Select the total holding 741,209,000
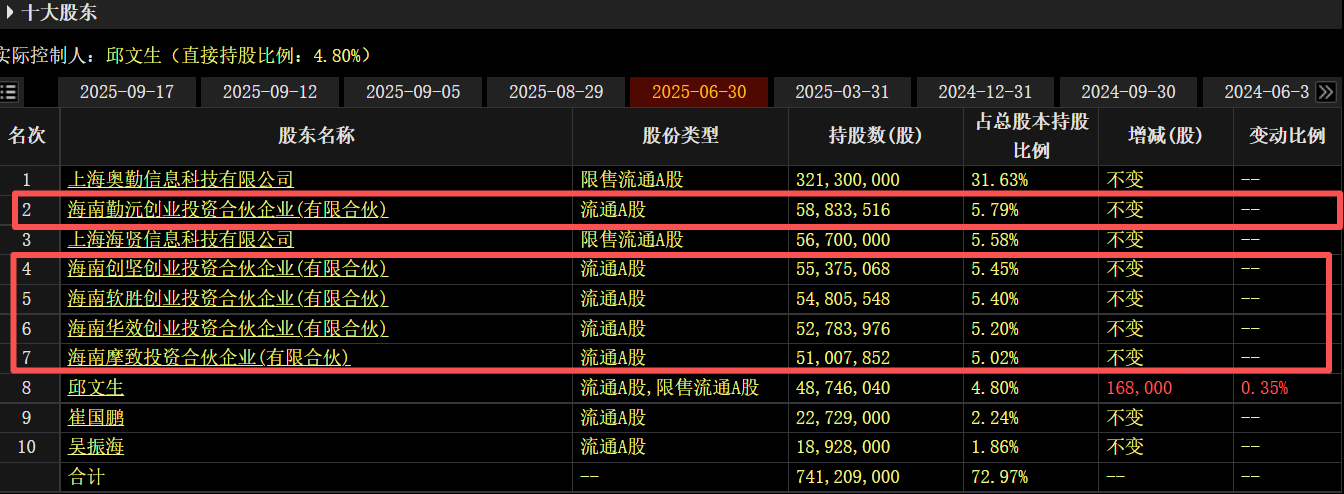The image size is (1344, 494). (848, 477)
